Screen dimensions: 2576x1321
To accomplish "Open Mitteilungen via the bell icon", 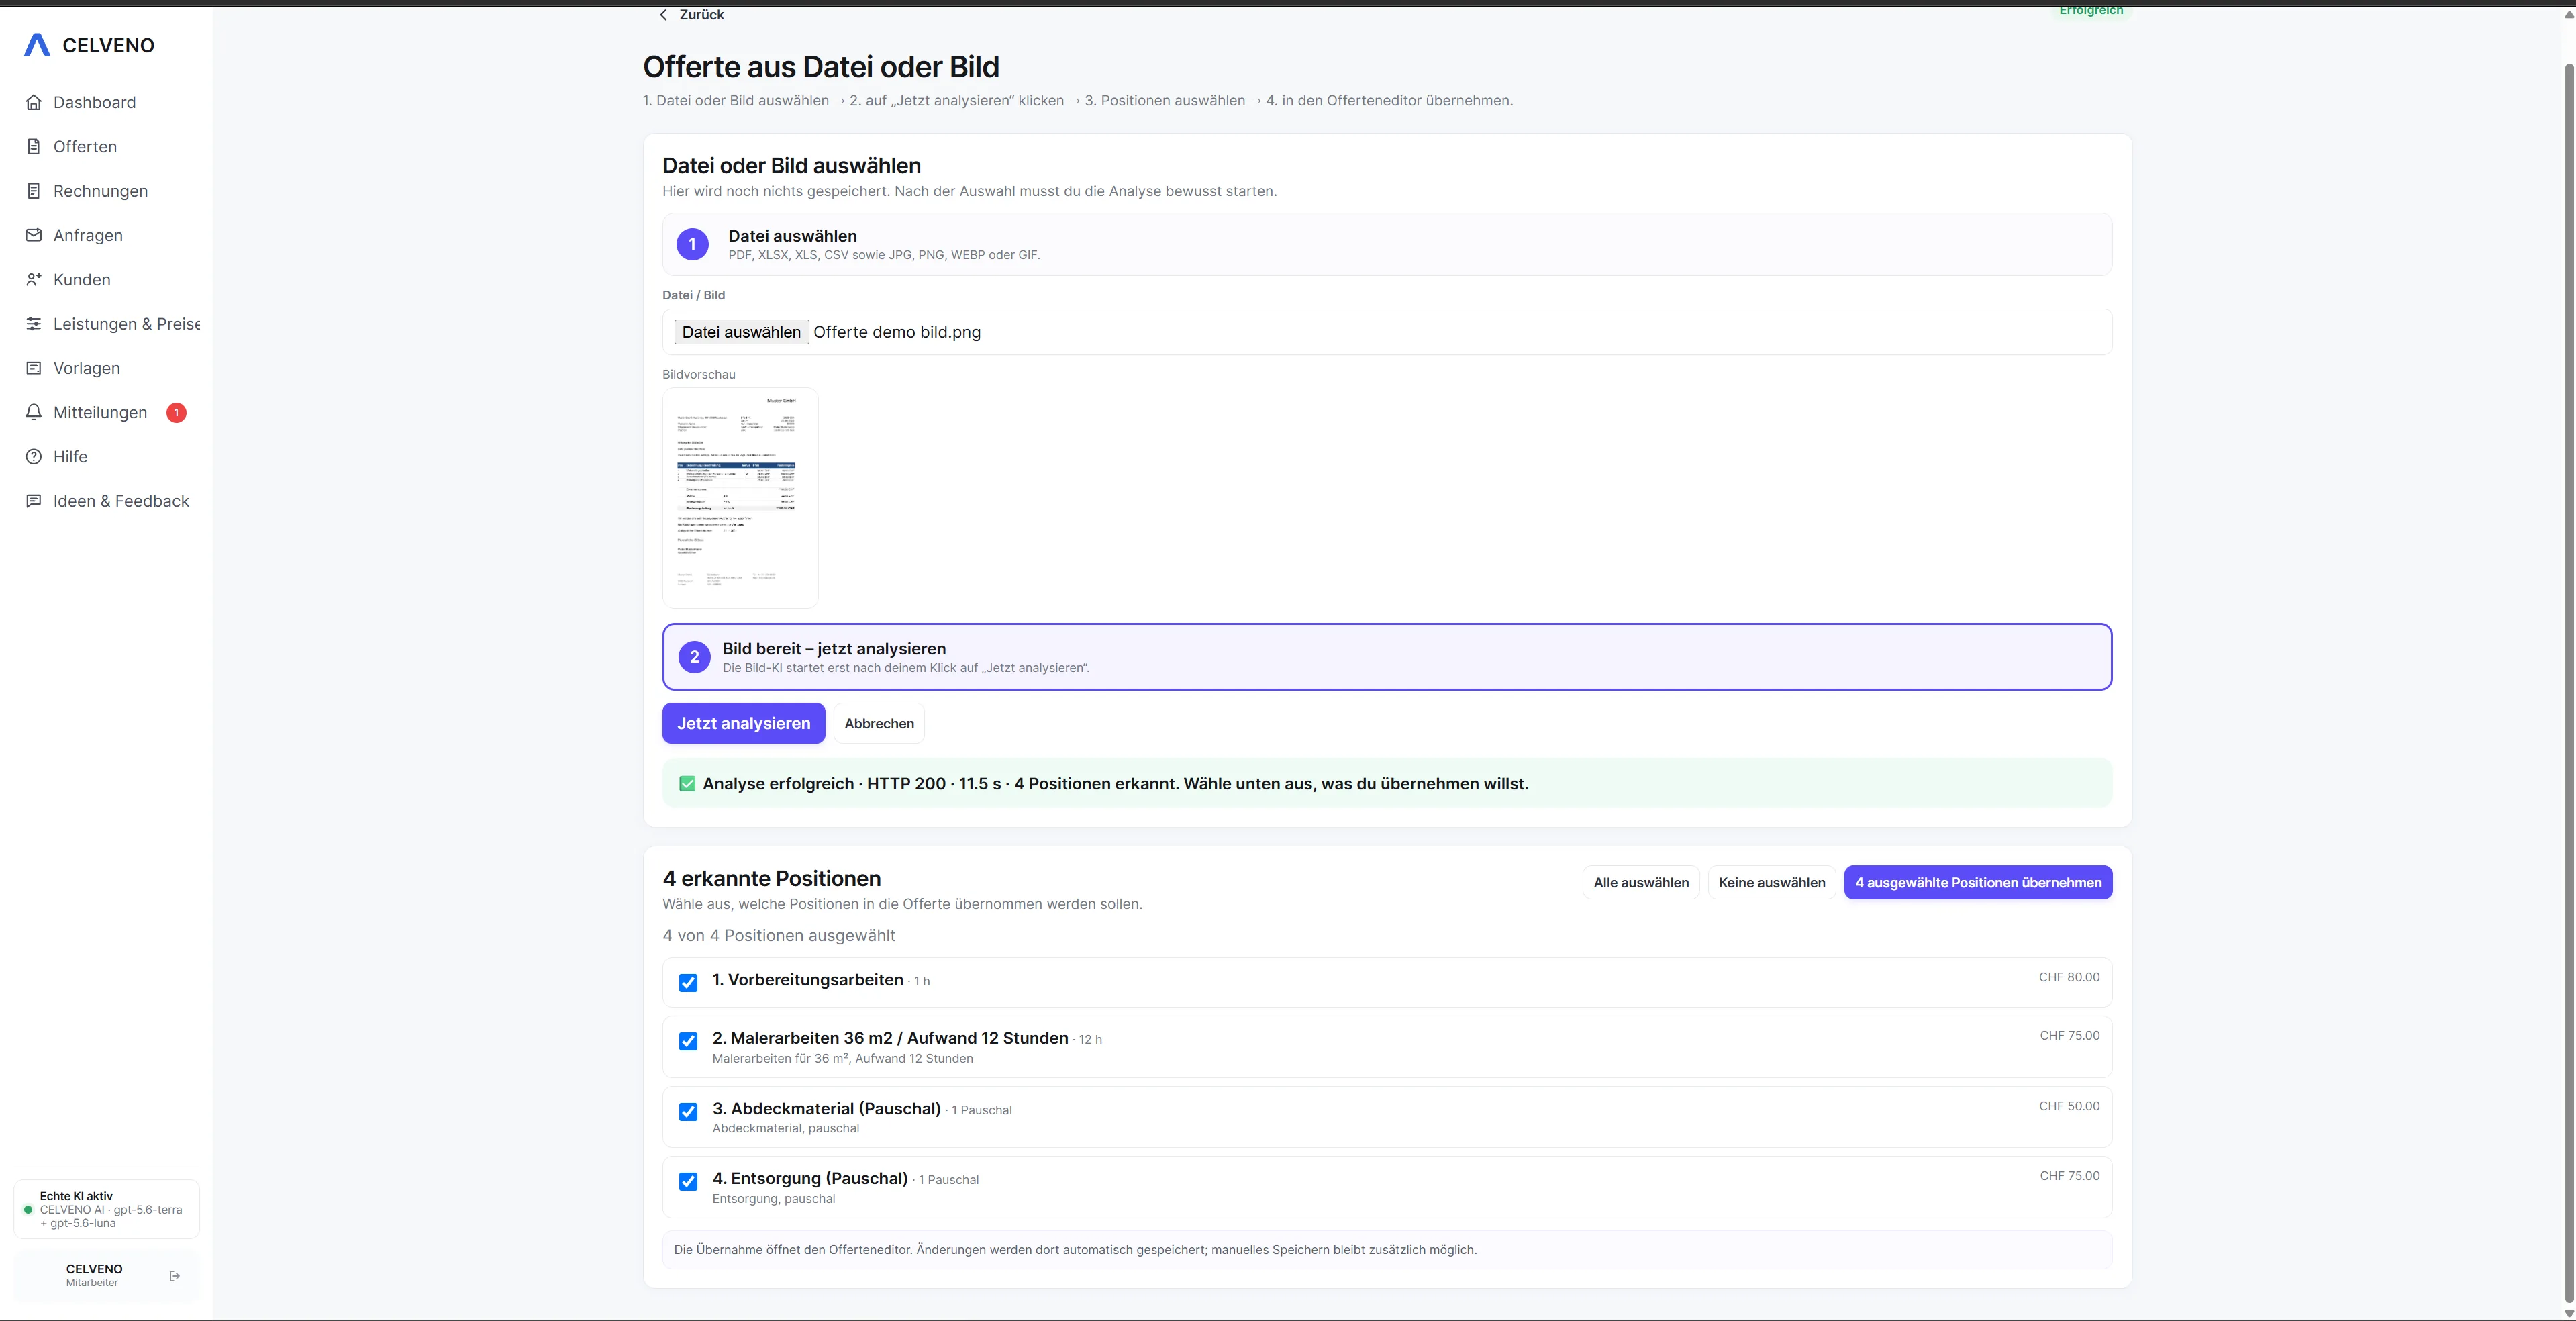I will (34, 412).
